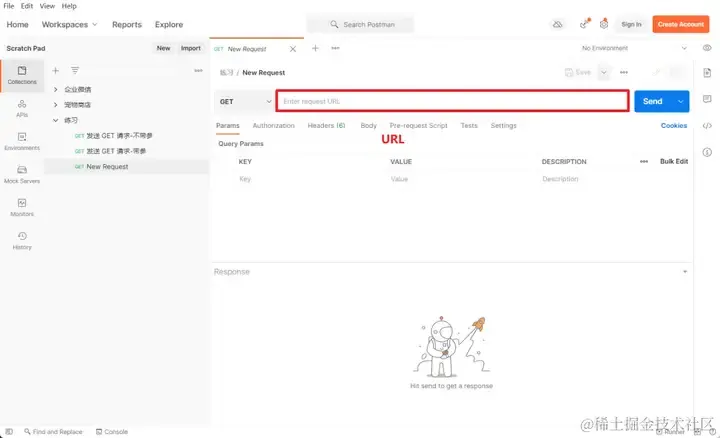Open the tab bar three-dot options
The image size is (720, 438).
click(336, 48)
